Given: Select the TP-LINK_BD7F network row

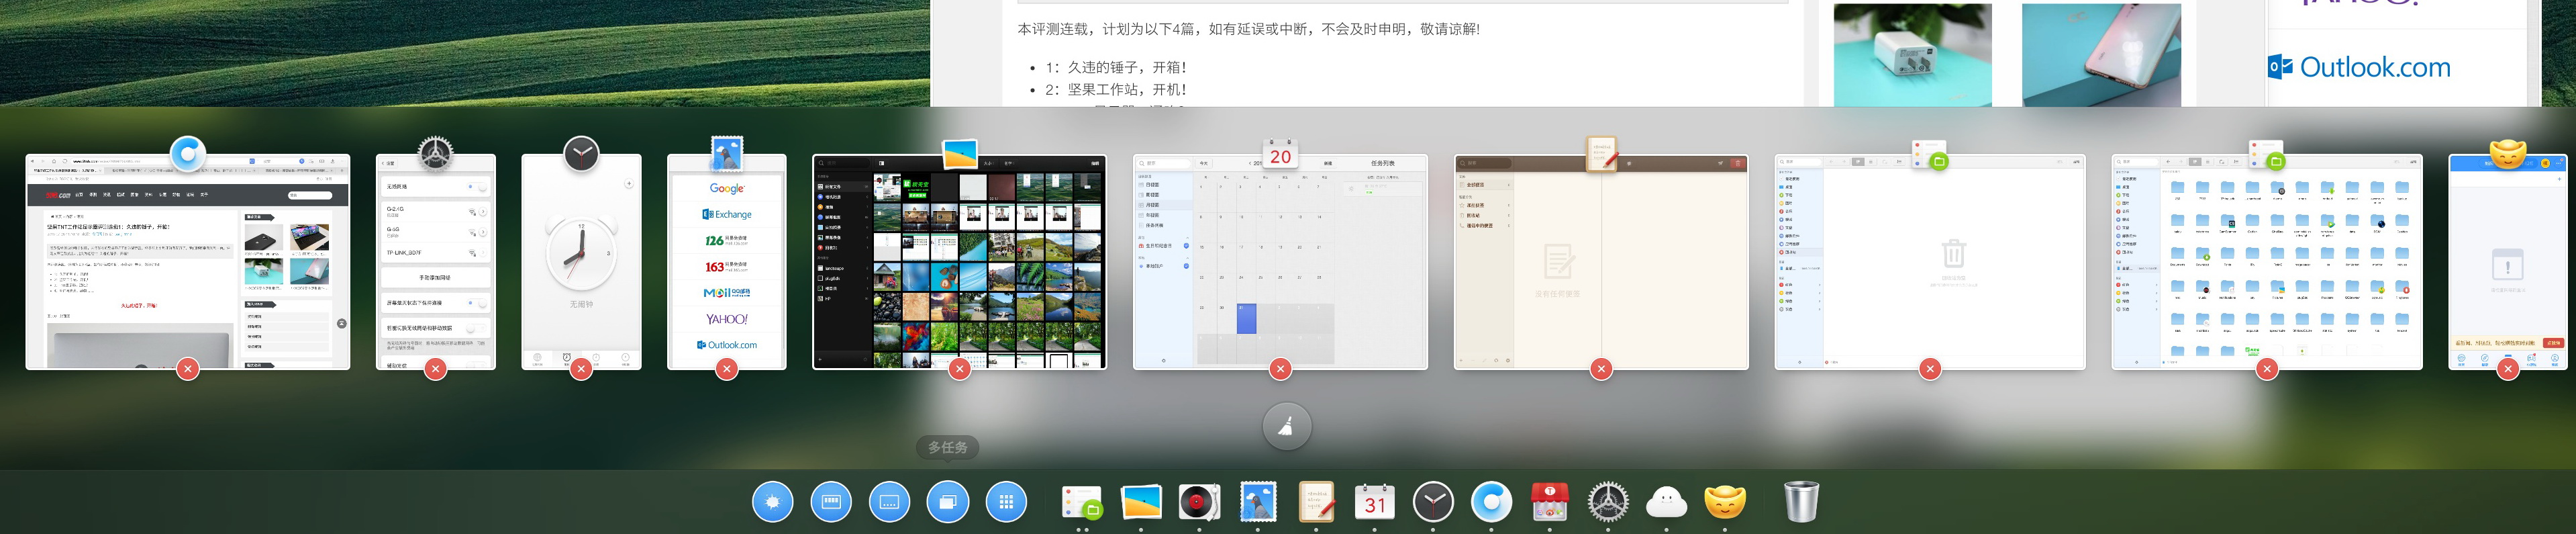Looking at the screenshot, I should click(x=435, y=253).
